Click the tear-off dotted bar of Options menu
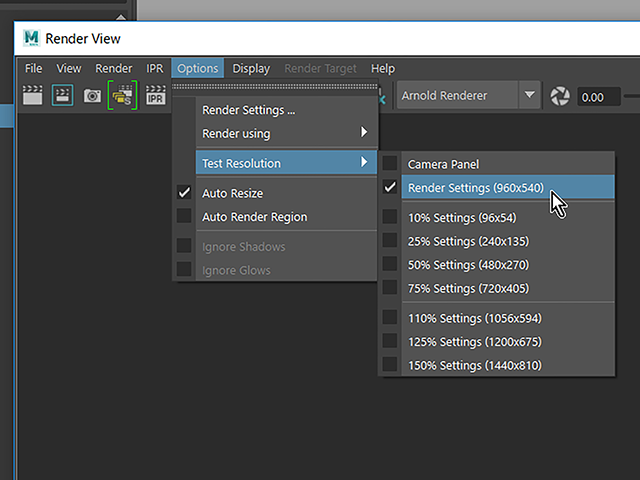The height and width of the screenshot is (480, 640). pos(275,87)
